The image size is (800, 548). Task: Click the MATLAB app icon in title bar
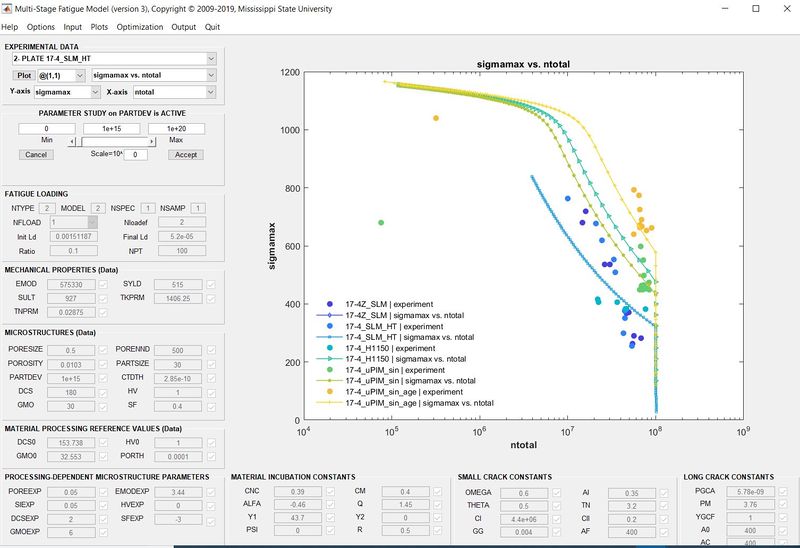8,8
